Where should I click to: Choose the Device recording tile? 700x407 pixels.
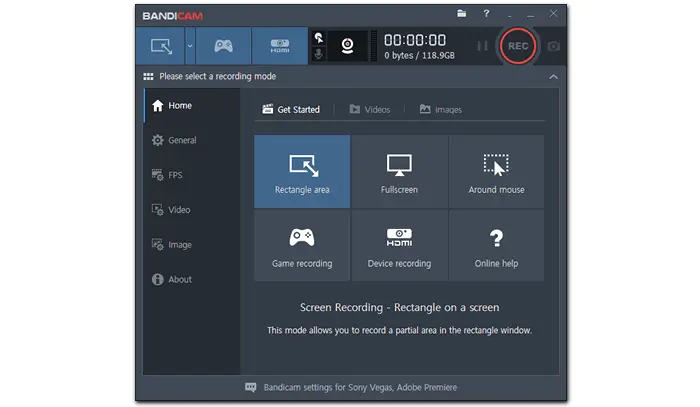[400, 245]
